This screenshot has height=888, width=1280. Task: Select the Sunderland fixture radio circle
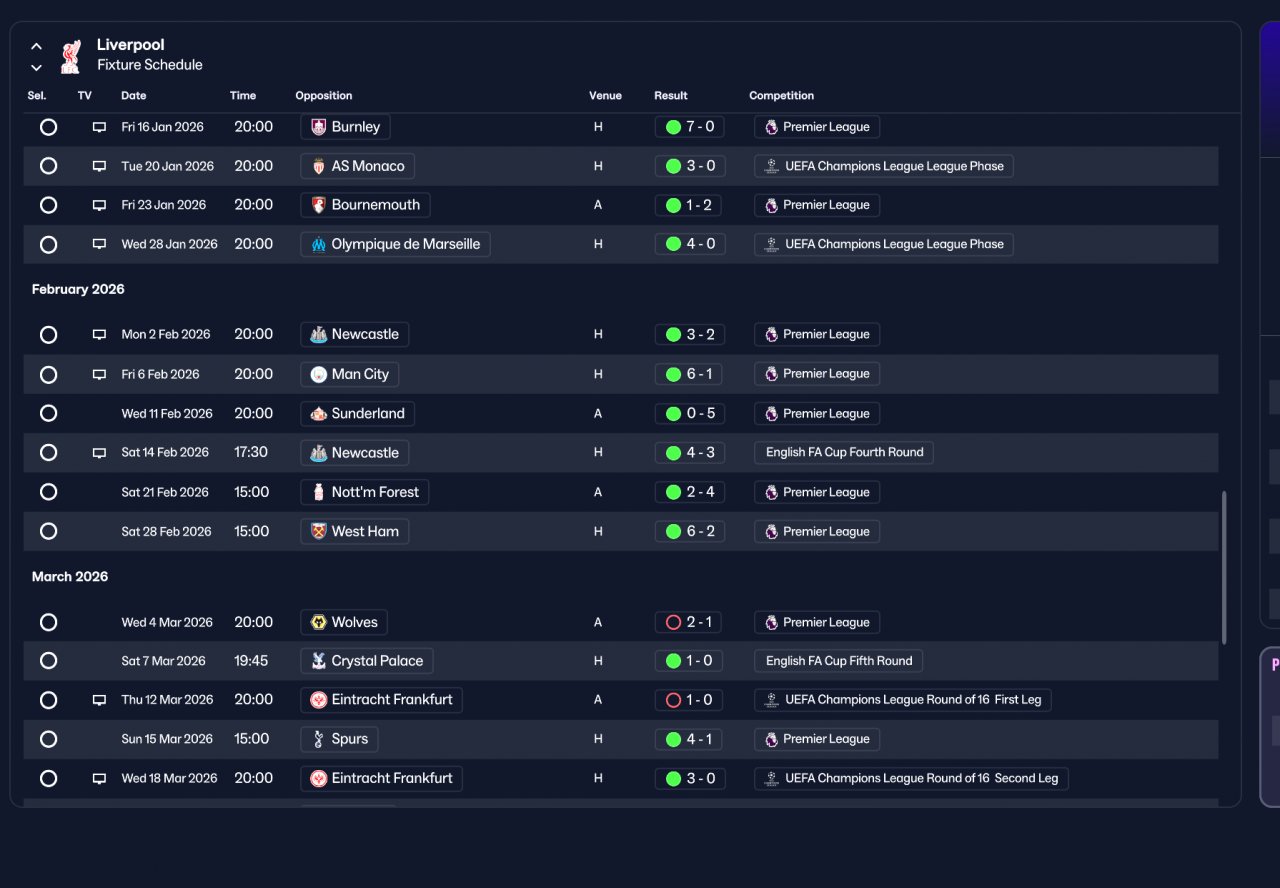48,413
